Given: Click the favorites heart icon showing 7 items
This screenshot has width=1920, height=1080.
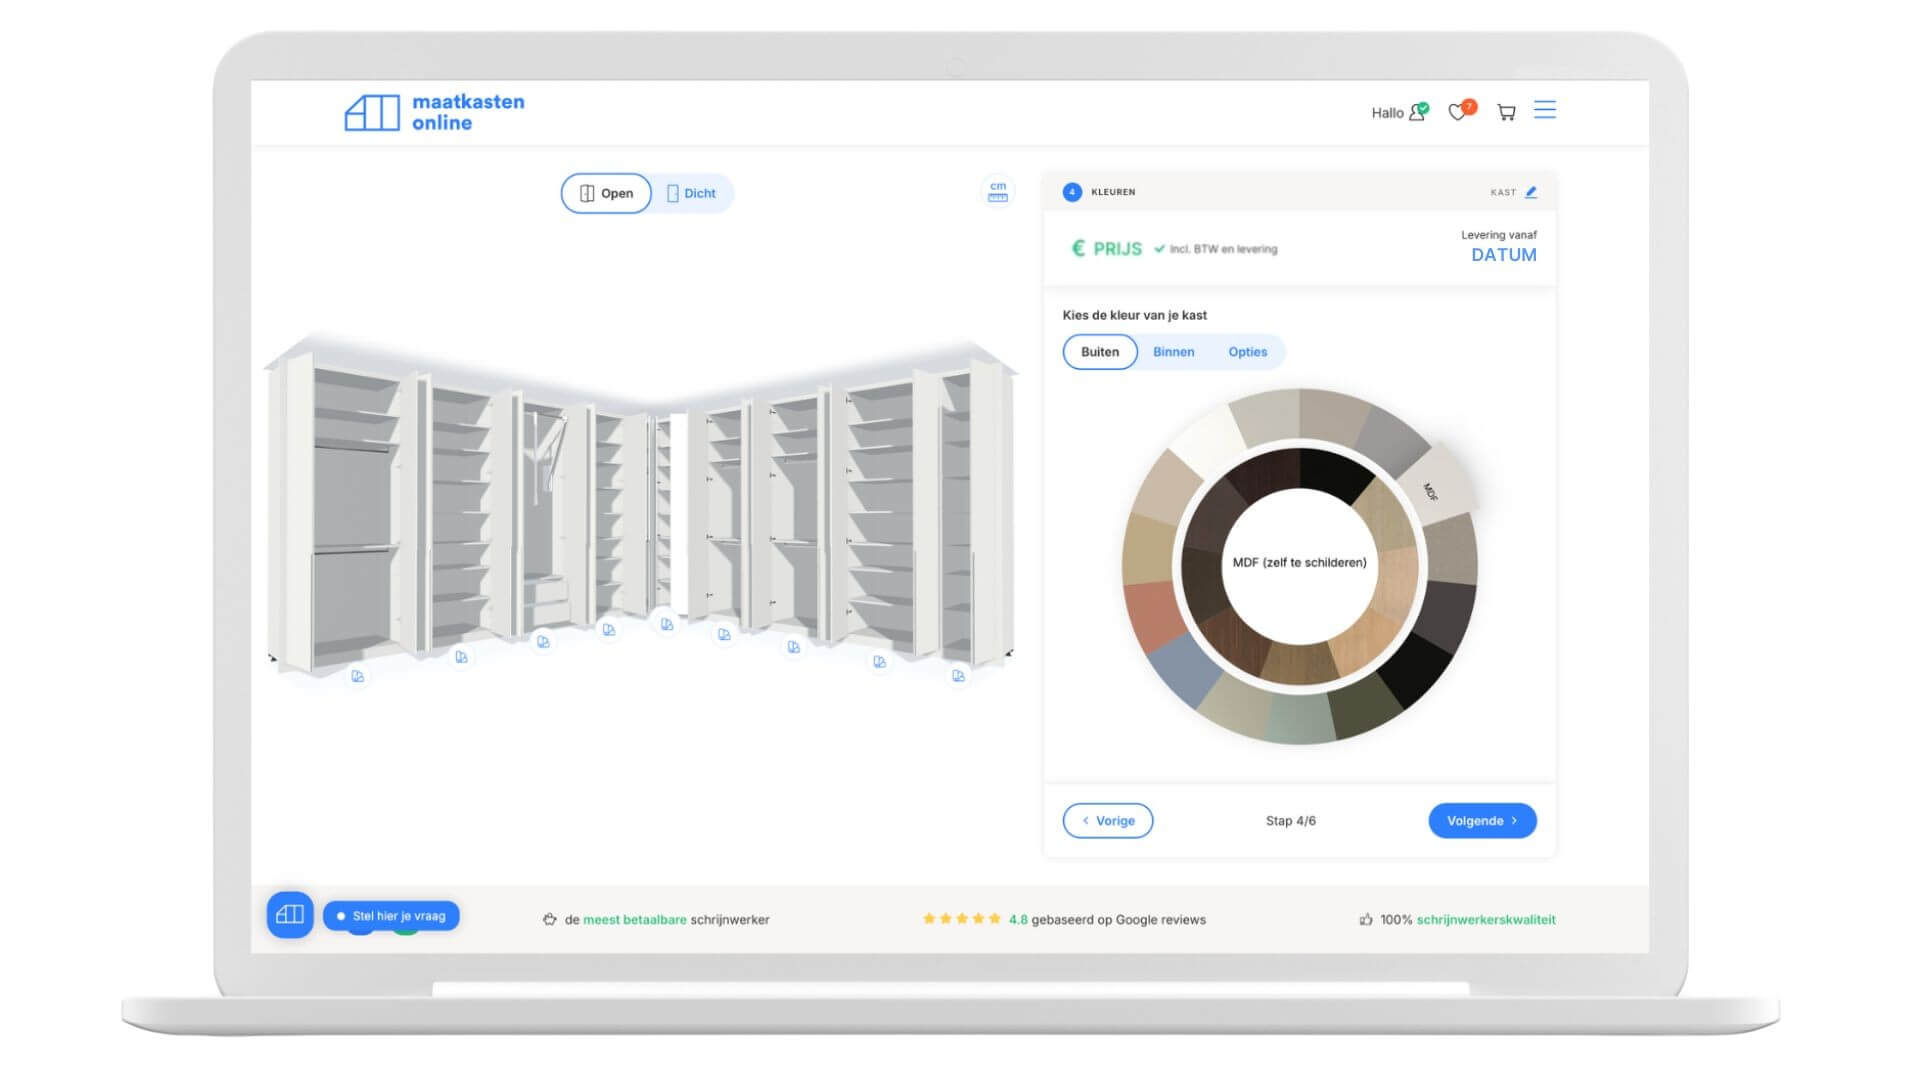Looking at the screenshot, I should click(x=1459, y=112).
